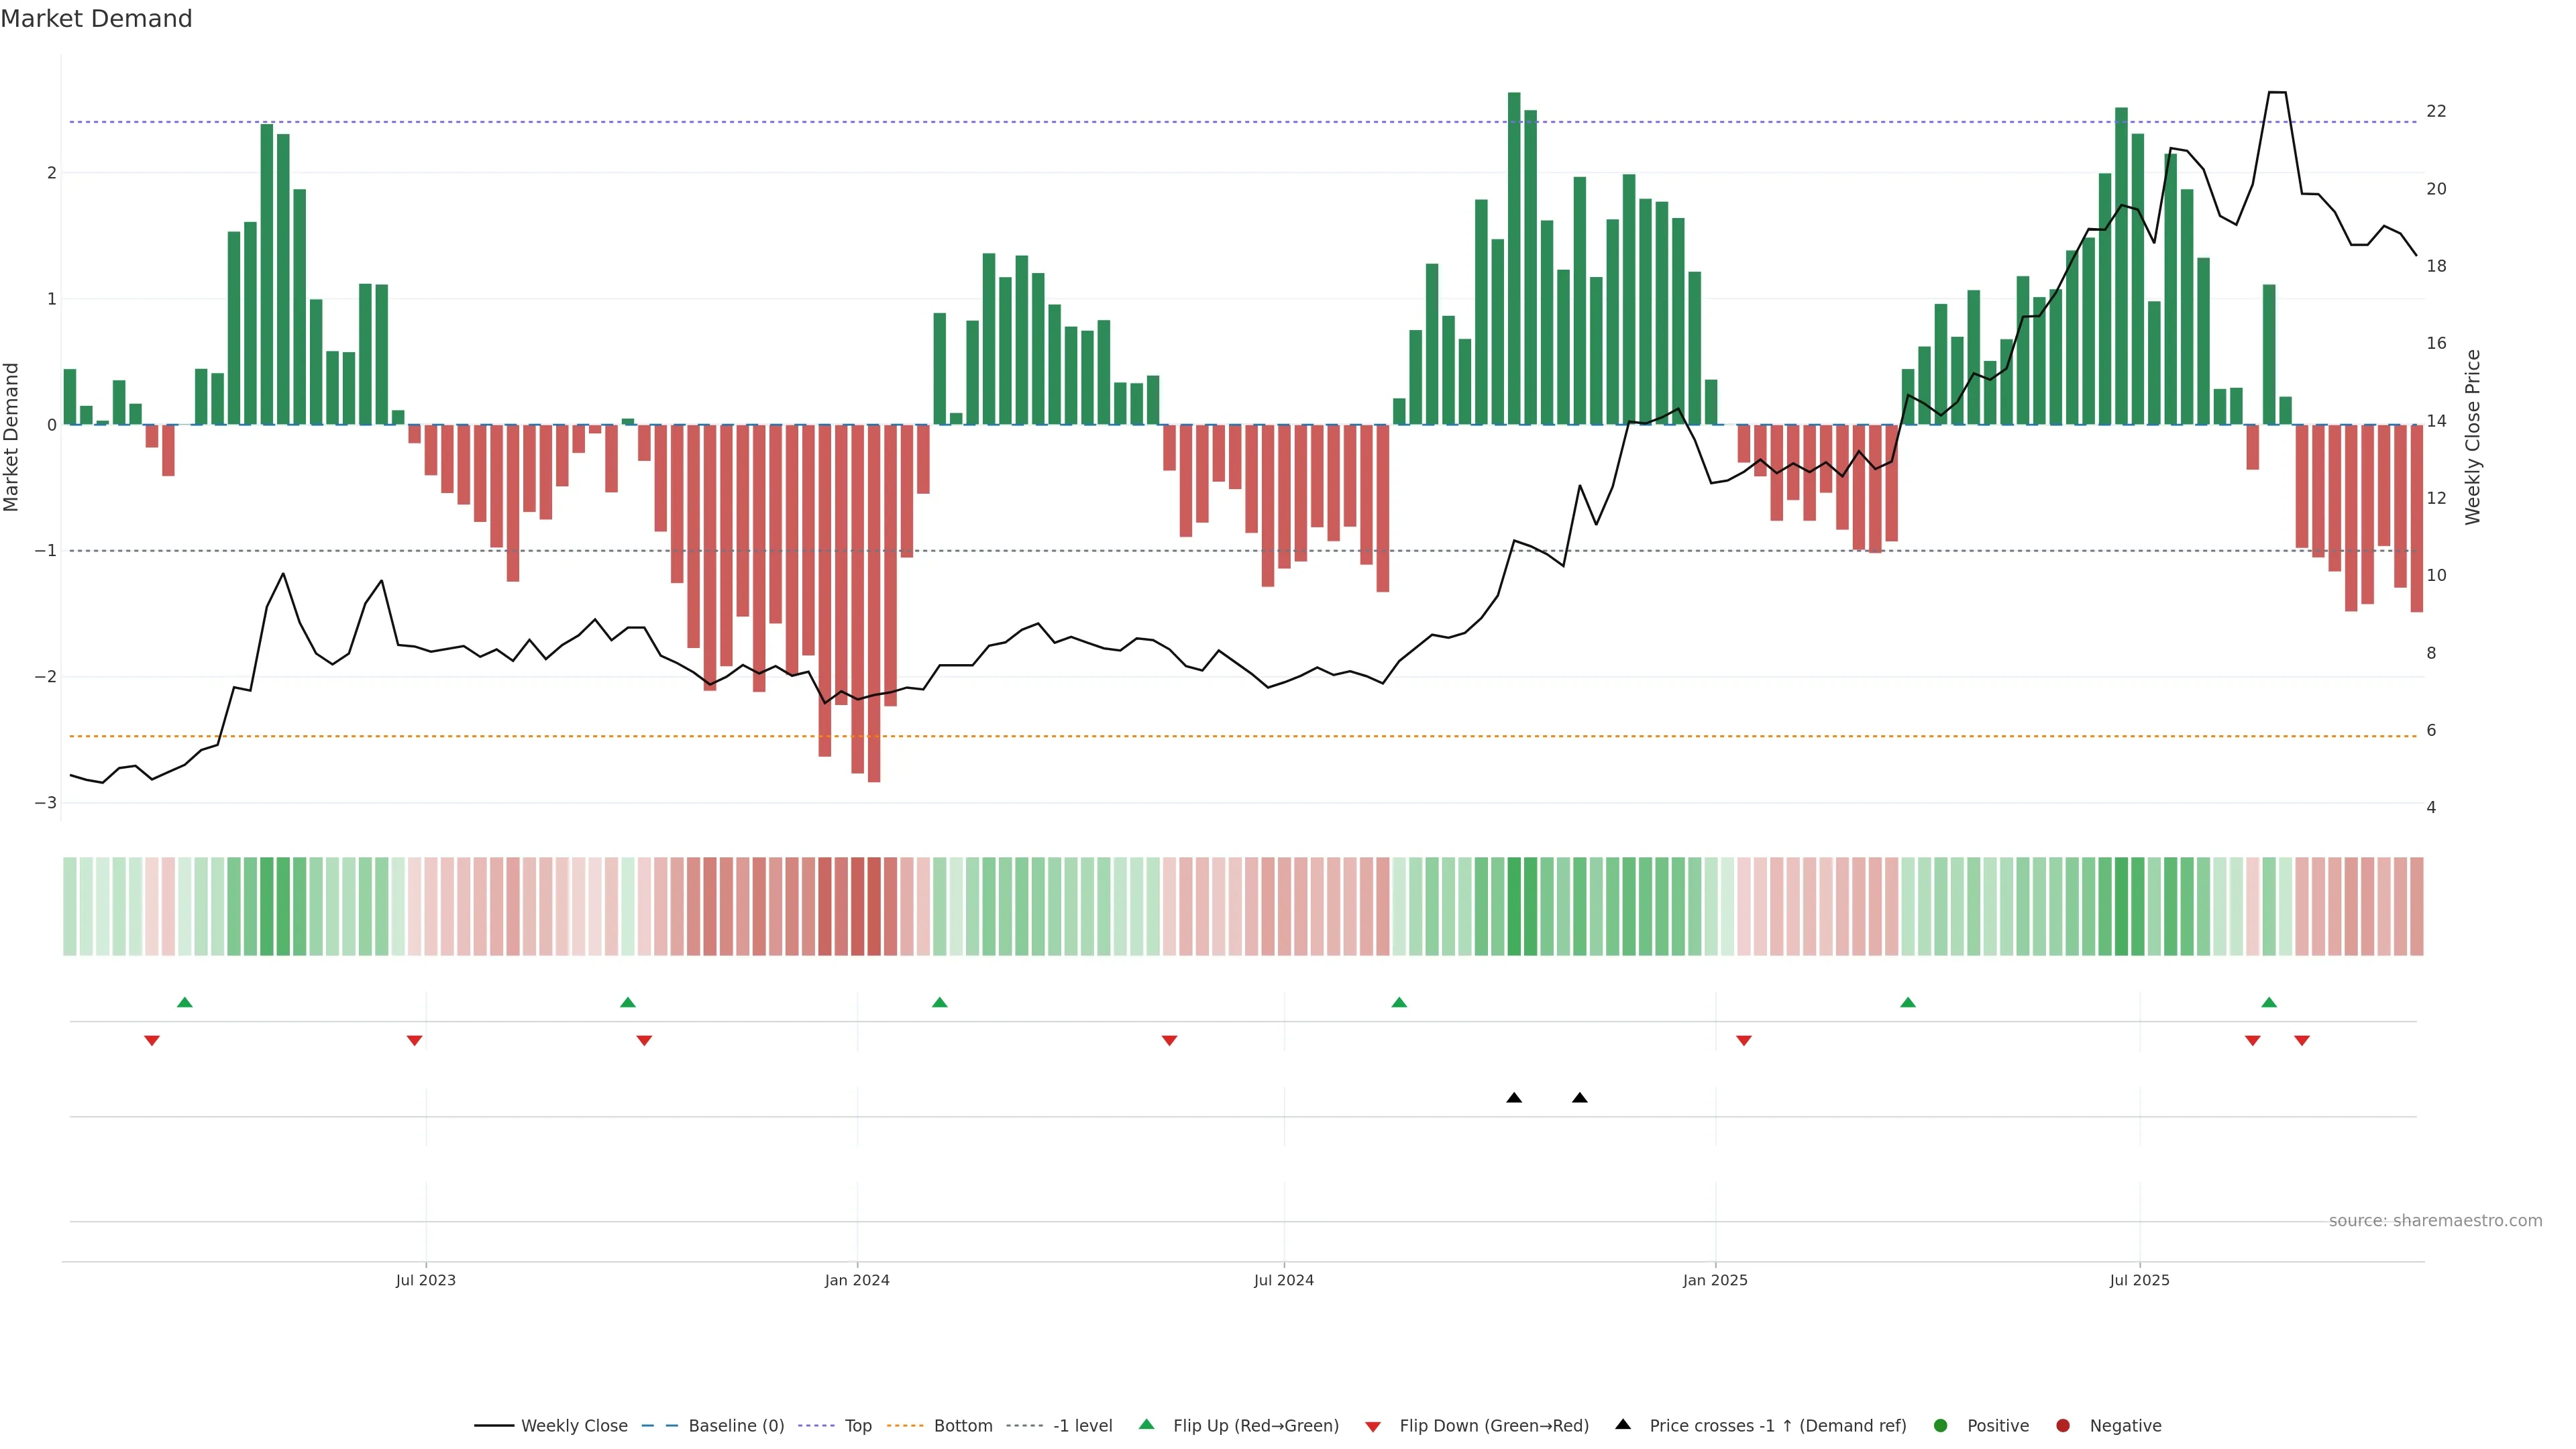Toggle the -1 level legend entry
The image size is (2576, 1449).
pyautogui.click(x=1082, y=1425)
